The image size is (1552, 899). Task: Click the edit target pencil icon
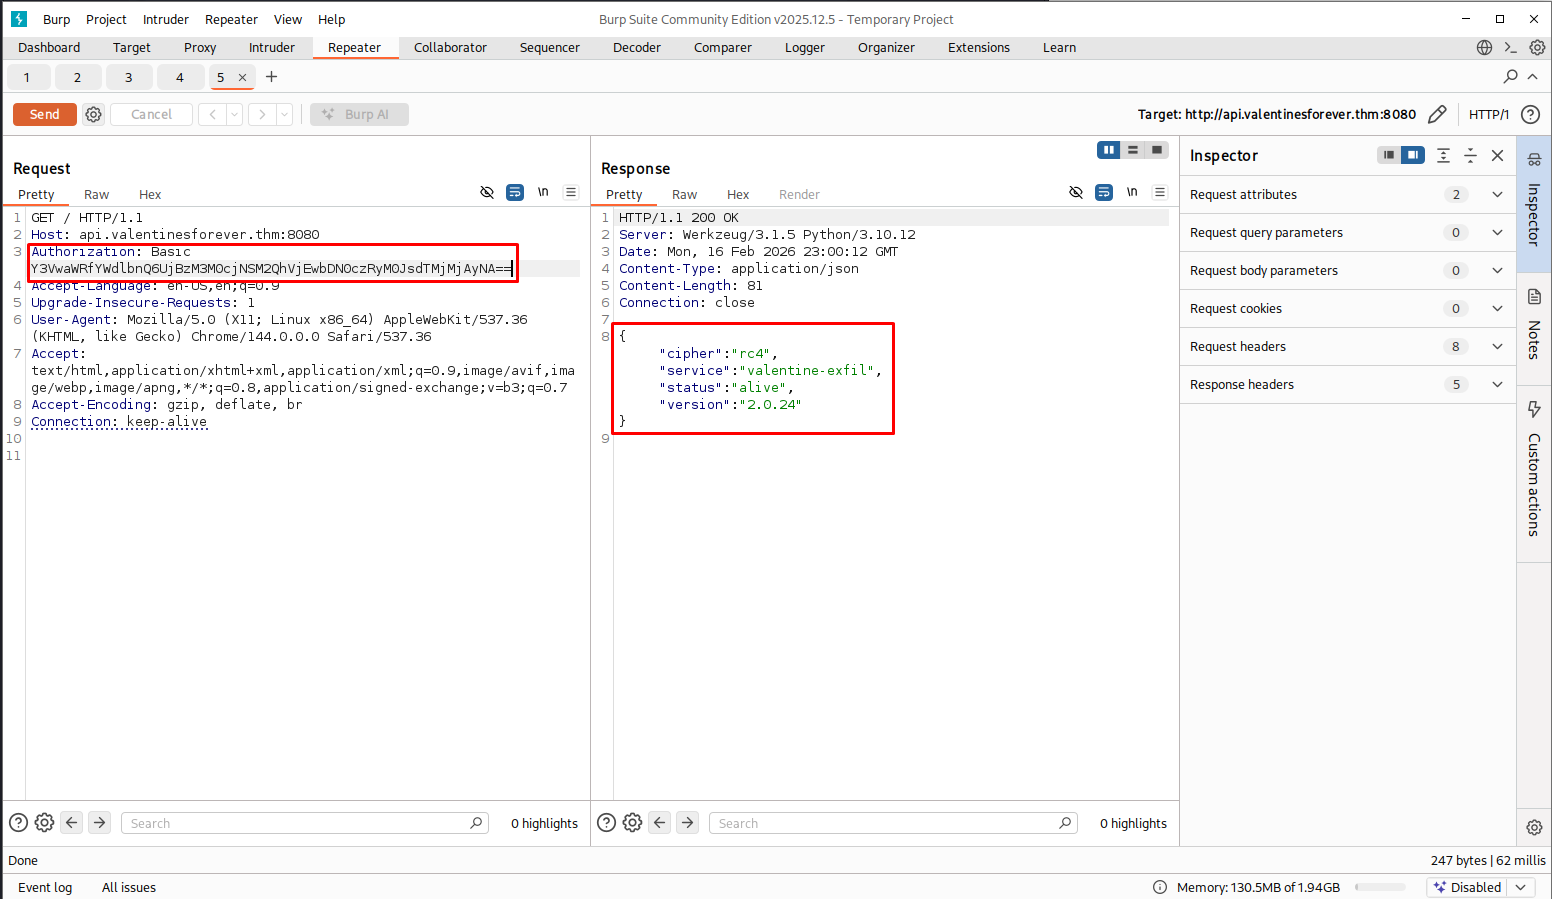1437,114
